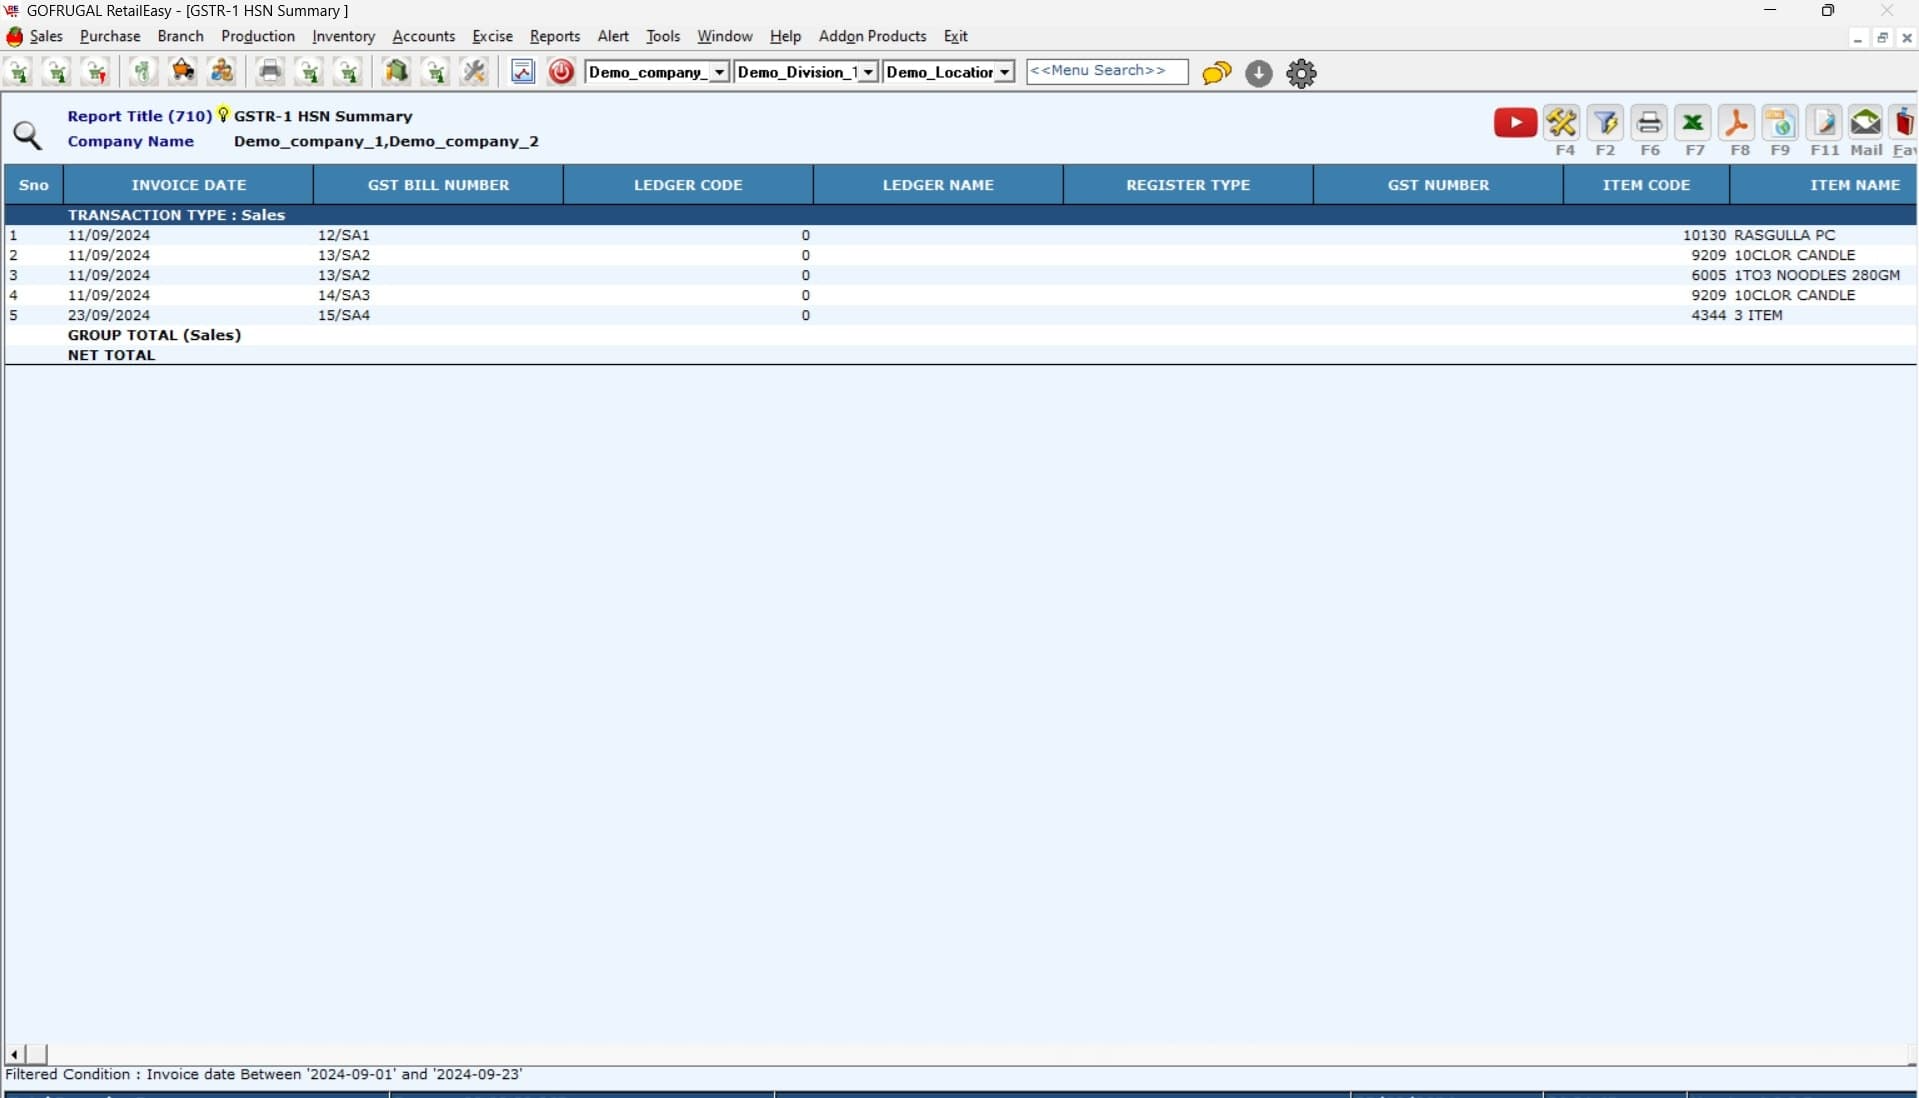Viewport: 1919px width, 1098px height.
Task: Focus the Menu Search input box
Action: point(1107,71)
